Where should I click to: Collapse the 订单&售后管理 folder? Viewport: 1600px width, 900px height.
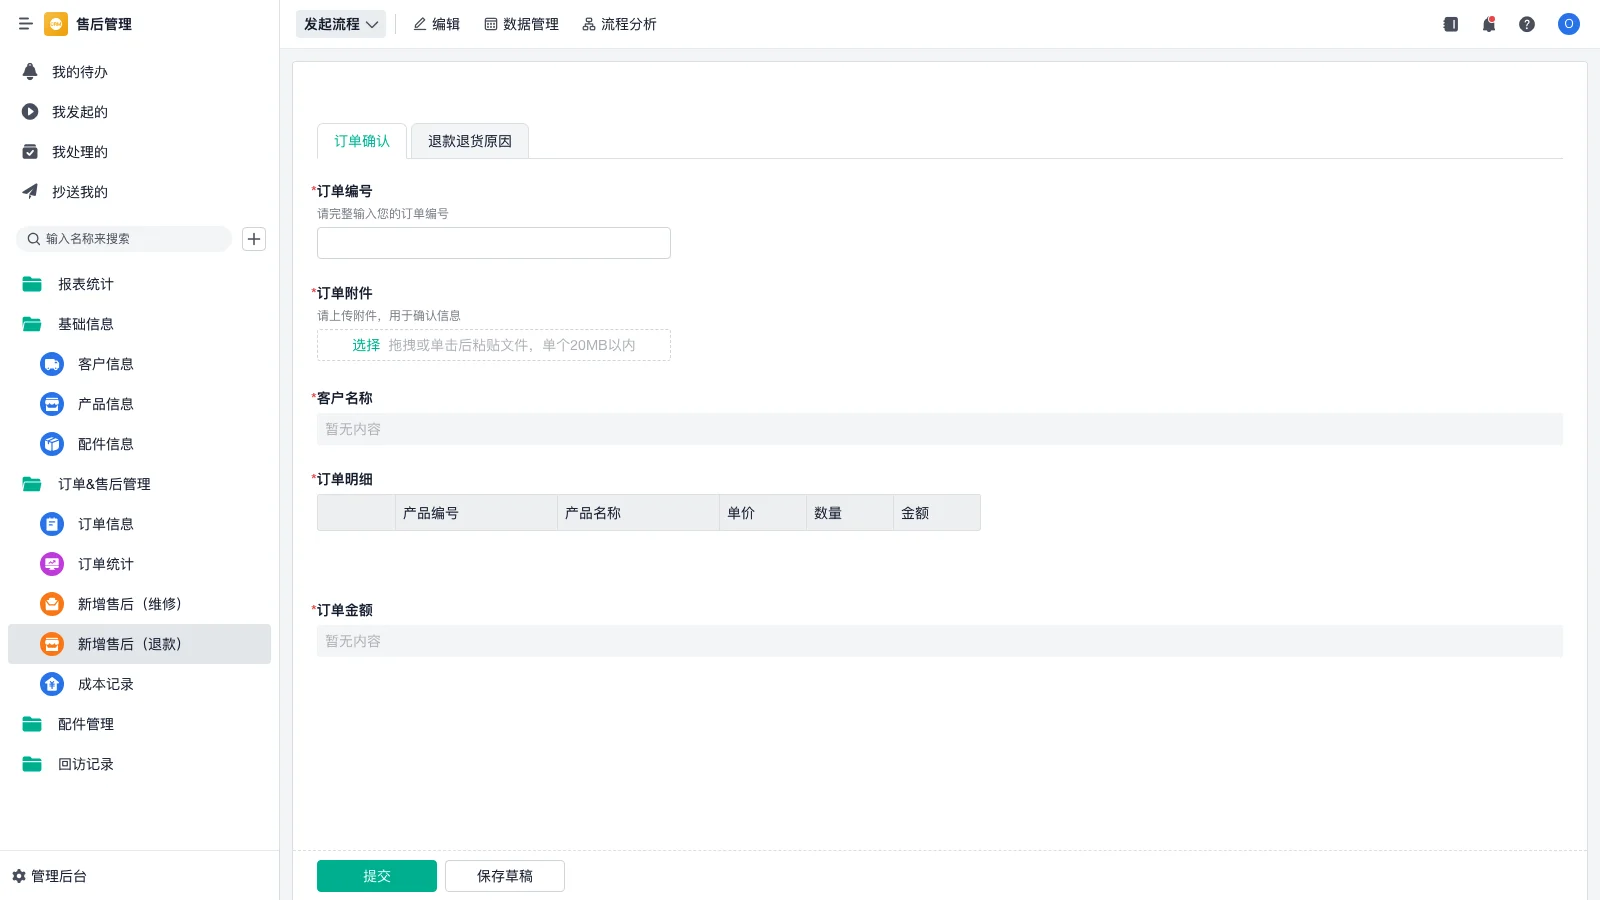tap(103, 484)
